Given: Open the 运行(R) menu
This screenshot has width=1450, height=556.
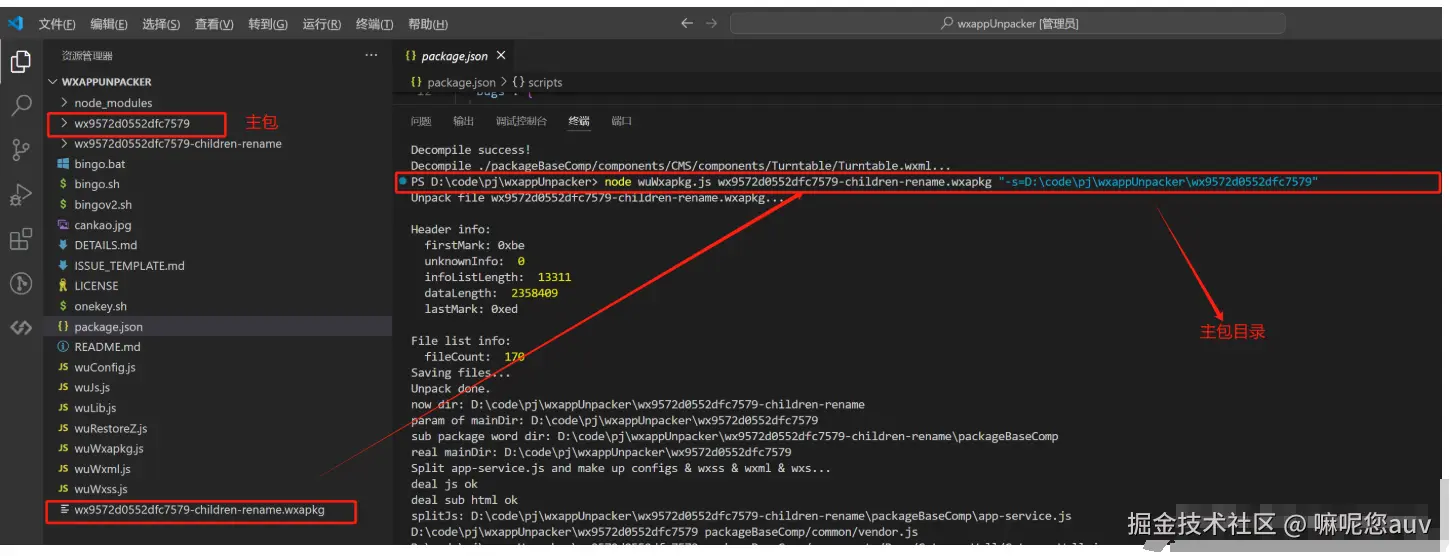Looking at the screenshot, I should coord(322,24).
